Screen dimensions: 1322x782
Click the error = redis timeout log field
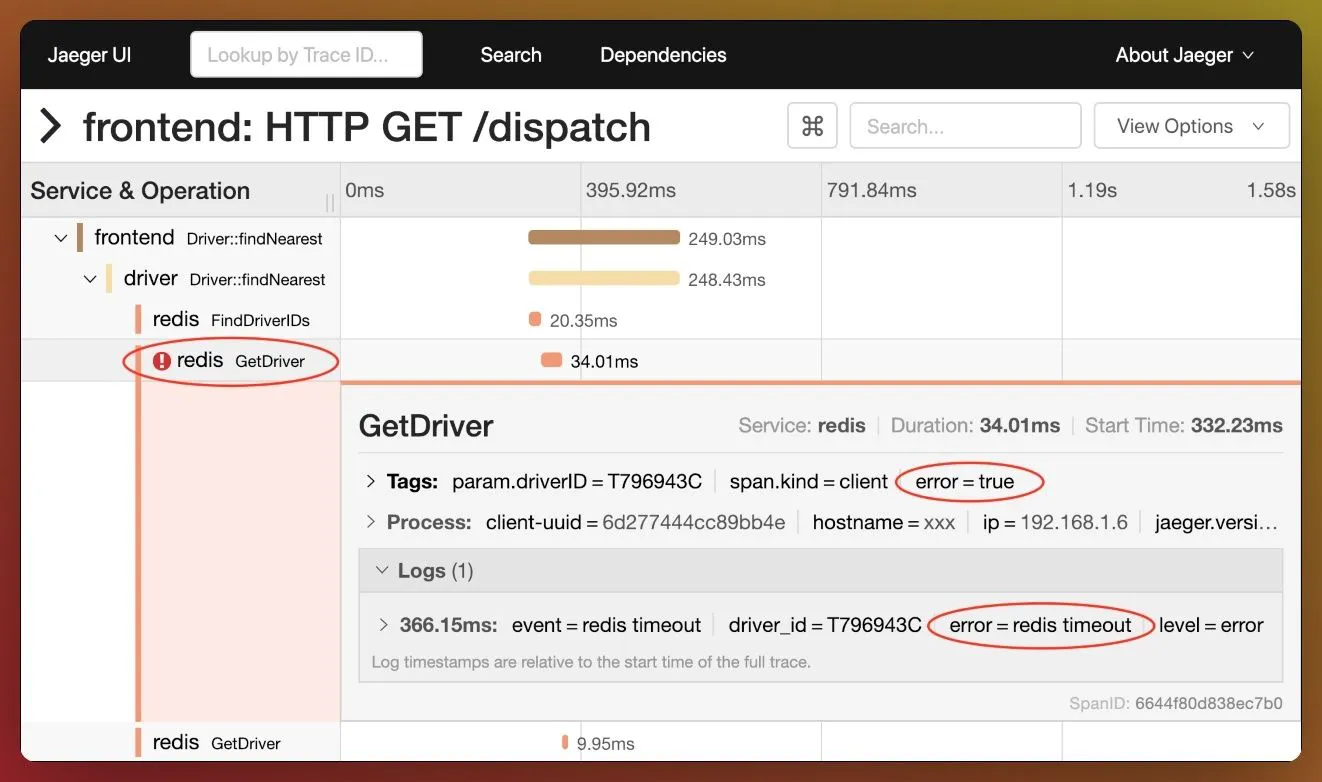coord(1040,625)
